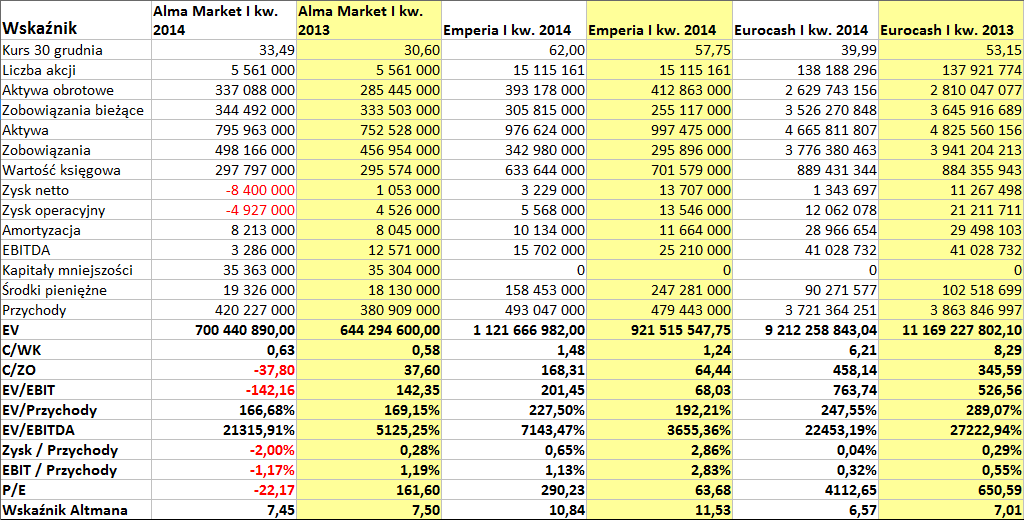Select the bold "C/ZO" row label
Screen dimensions: 1024x520
pyautogui.click(x=20, y=371)
